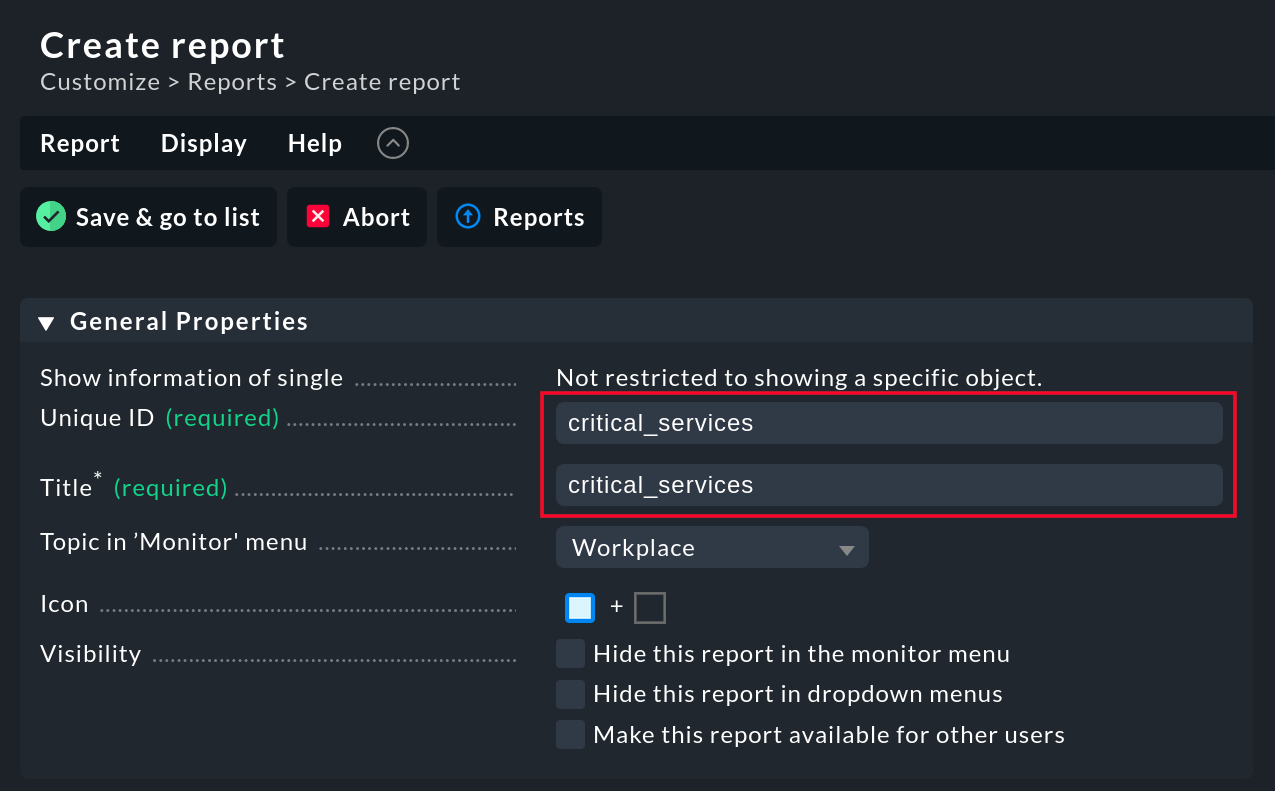
Task: Click the 'Not restricted to showing a specific object.' text
Action: (x=799, y=378)
